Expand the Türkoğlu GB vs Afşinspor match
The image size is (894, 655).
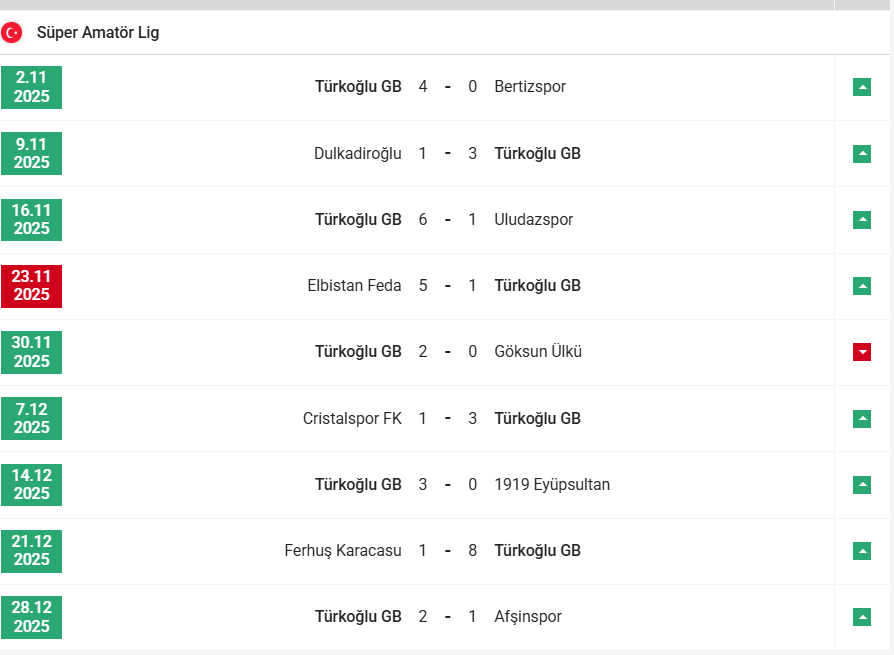point(862,617)
